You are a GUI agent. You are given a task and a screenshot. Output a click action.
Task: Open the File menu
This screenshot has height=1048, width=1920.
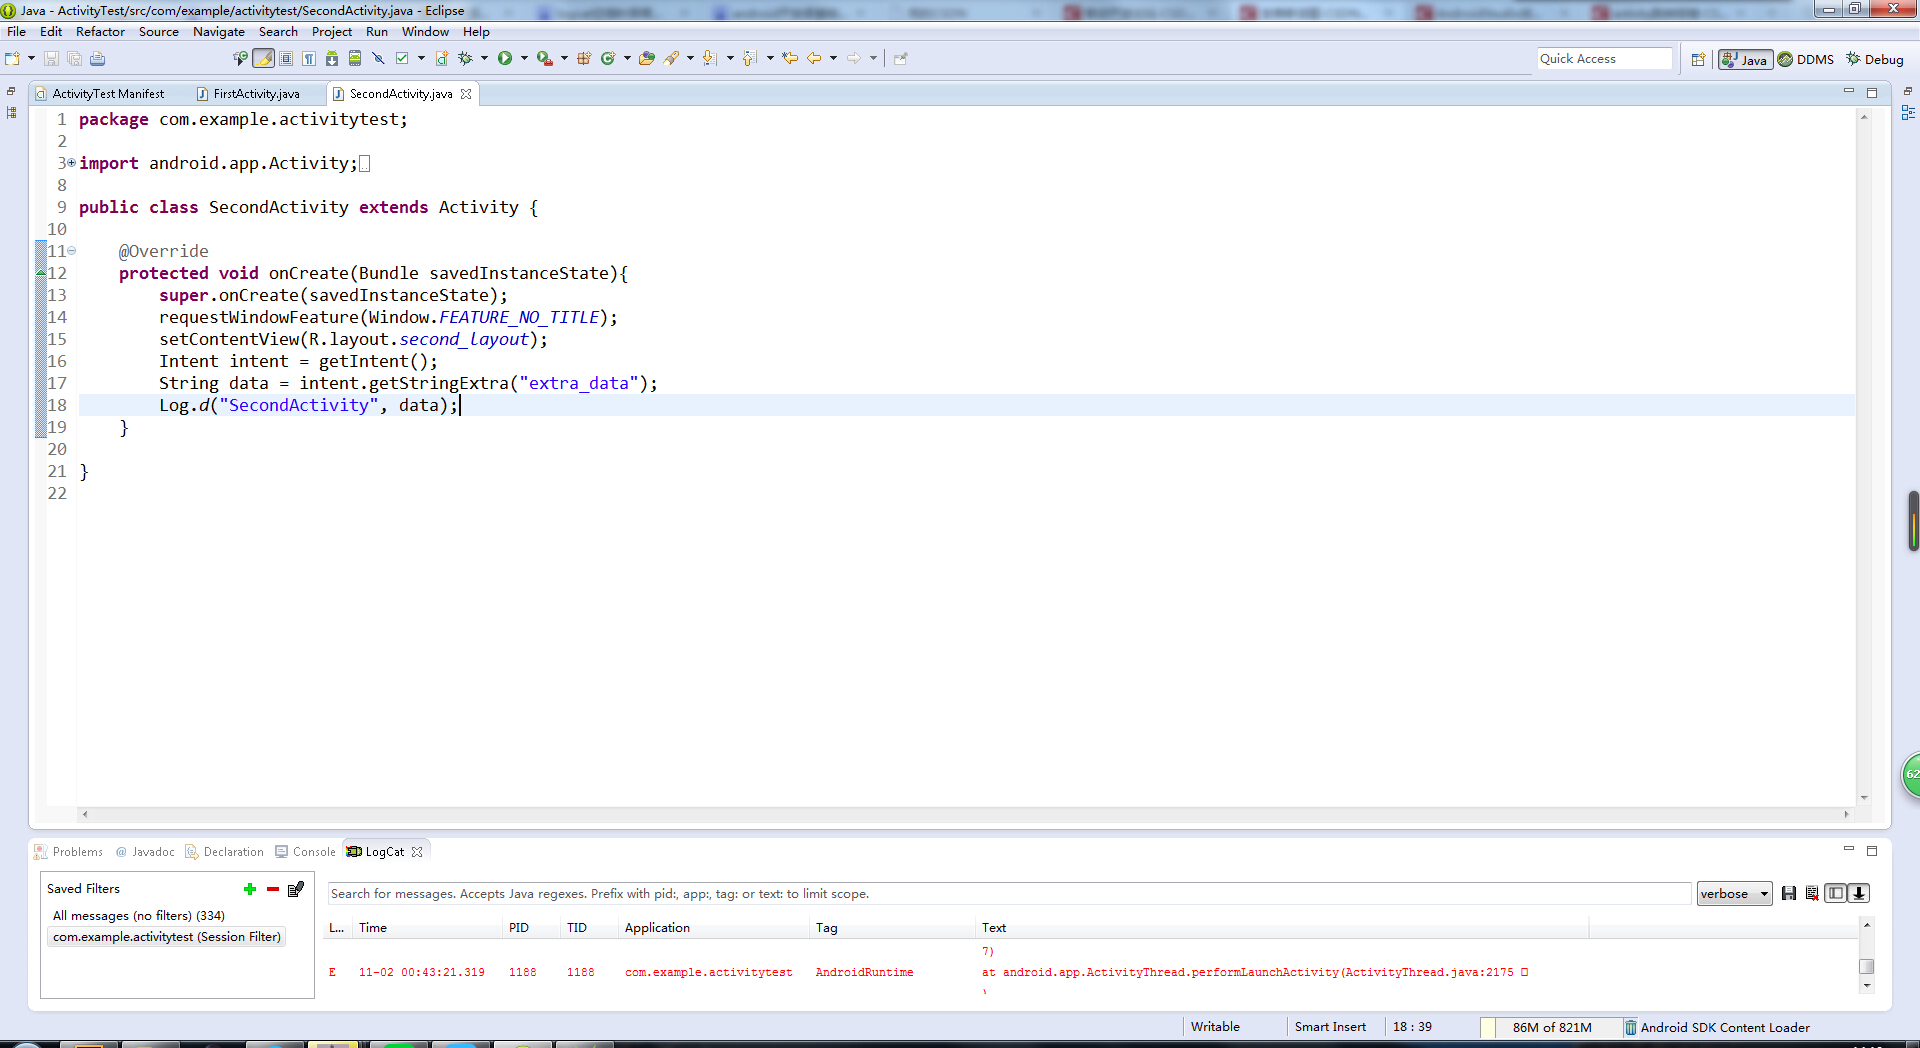point(17,32)
